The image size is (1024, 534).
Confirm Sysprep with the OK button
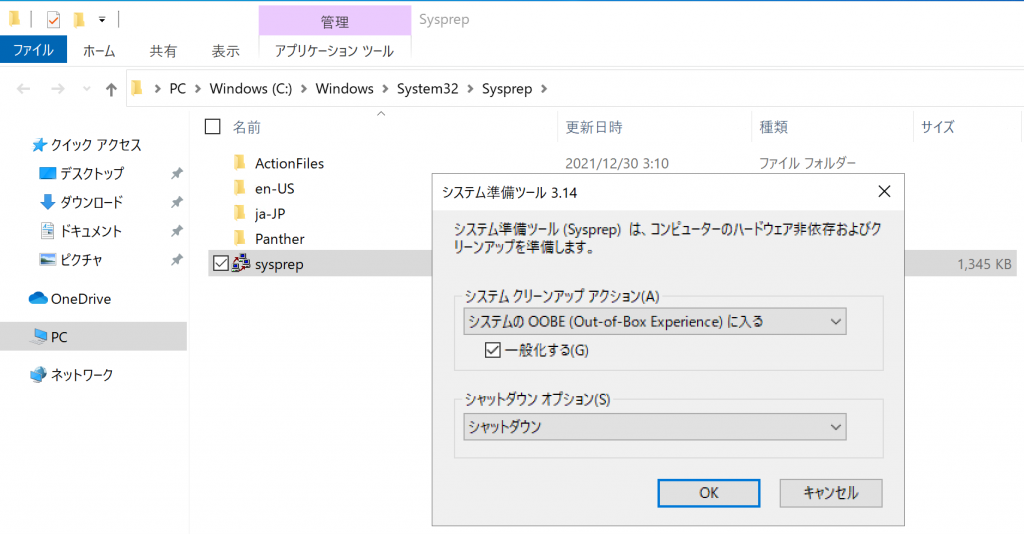pyautogui.click(x=709, y=493)
